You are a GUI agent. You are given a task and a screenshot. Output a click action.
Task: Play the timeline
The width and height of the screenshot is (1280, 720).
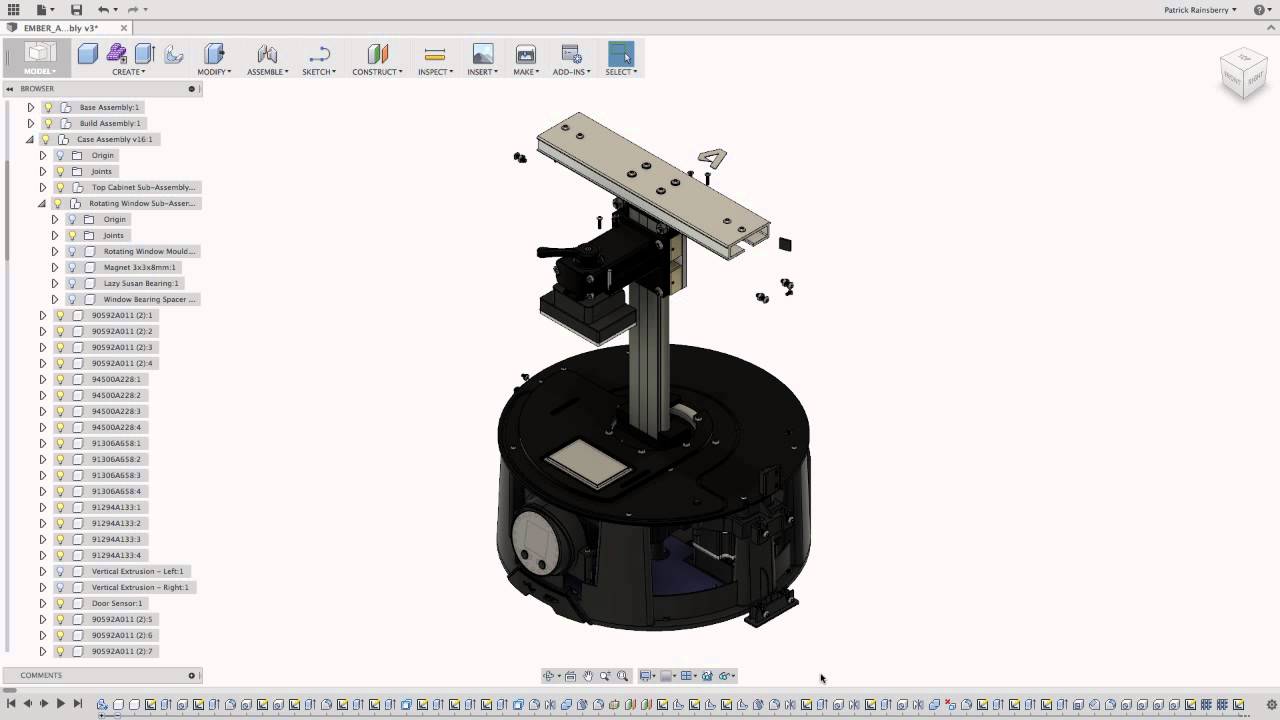click(60, 704)
